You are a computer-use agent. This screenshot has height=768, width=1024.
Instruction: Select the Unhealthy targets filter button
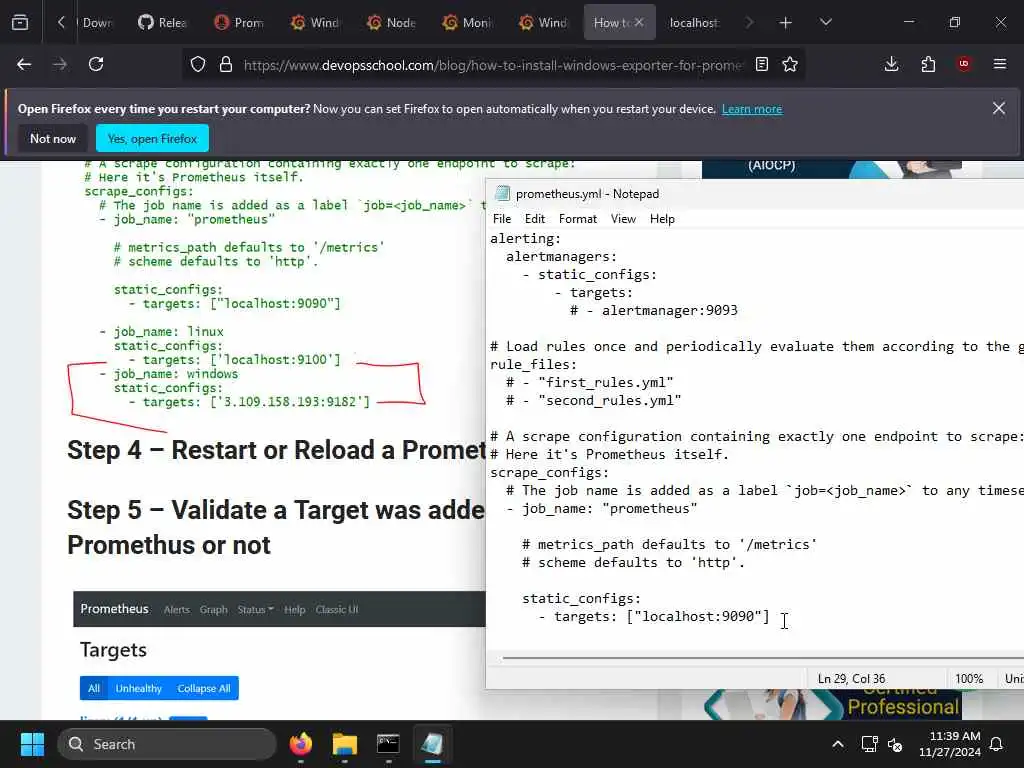click(x=138, y=688)
